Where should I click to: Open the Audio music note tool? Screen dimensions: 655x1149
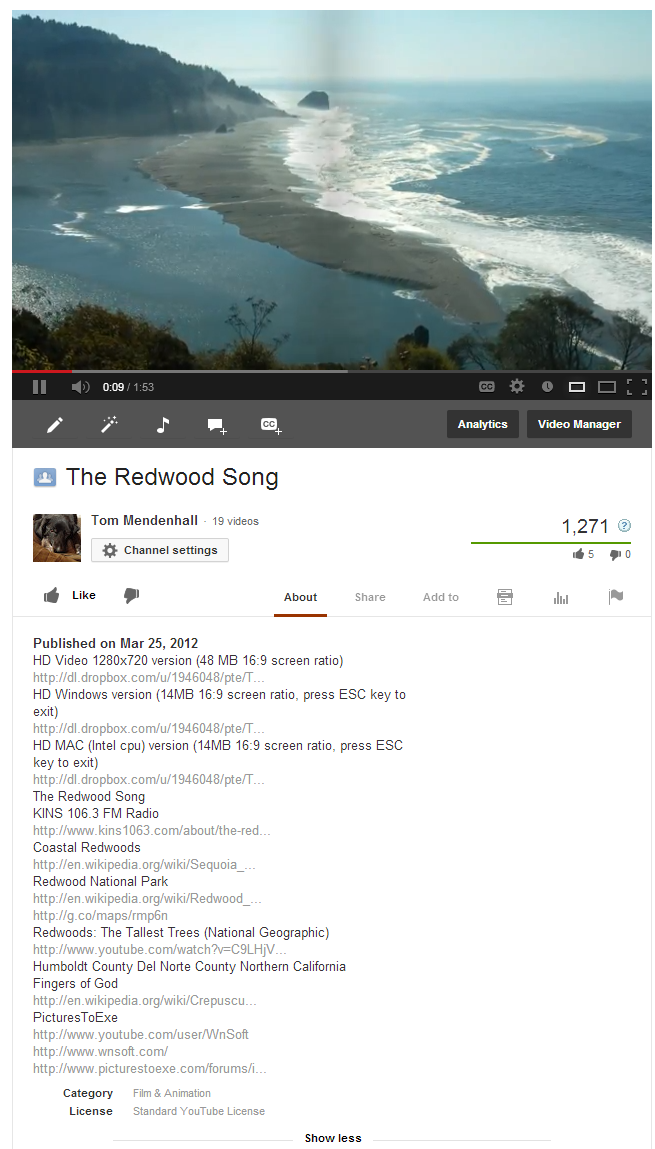tap(163, 424)
